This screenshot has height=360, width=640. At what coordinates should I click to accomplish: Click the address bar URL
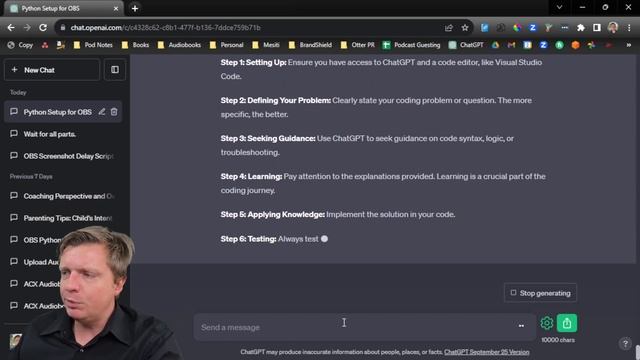tap(165, 28)
